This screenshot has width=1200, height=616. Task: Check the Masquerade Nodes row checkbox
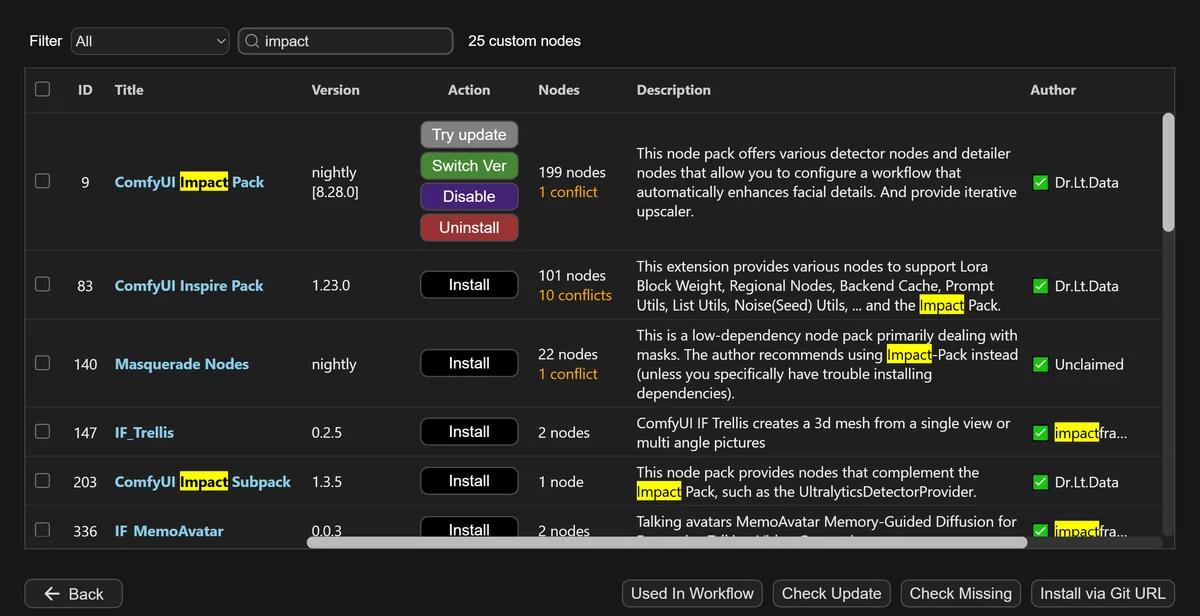pyautogui.click(x=42, y=363)
